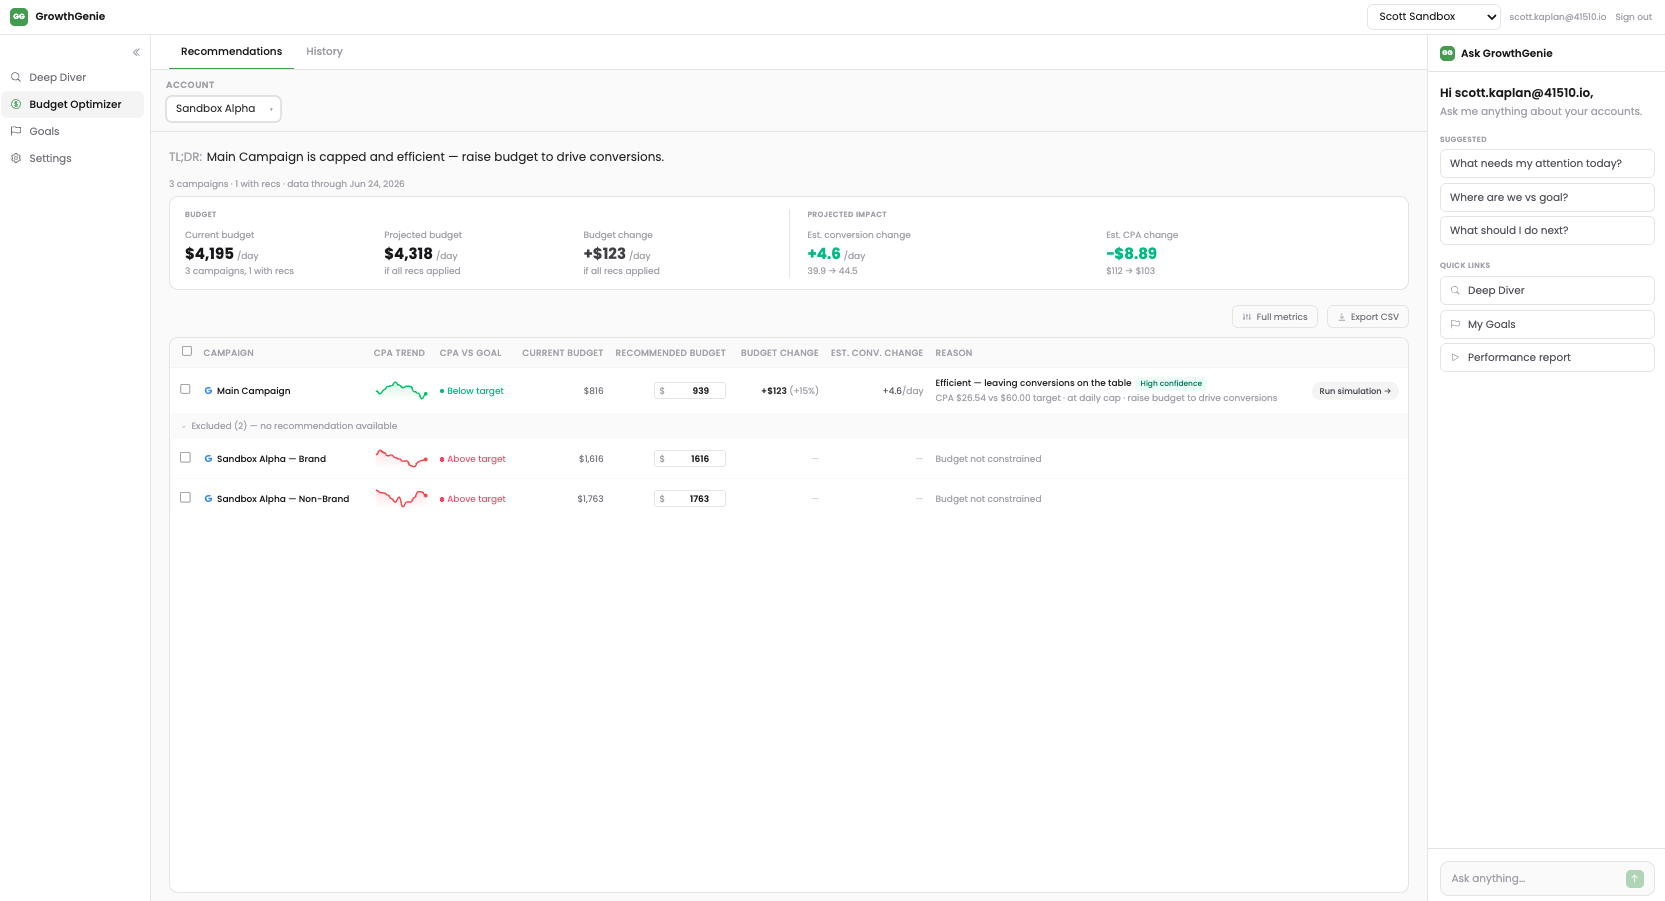Click Main Campaign $816 current budget
This screenshot has width=1665, height=901.
click(x=594, y=391)
